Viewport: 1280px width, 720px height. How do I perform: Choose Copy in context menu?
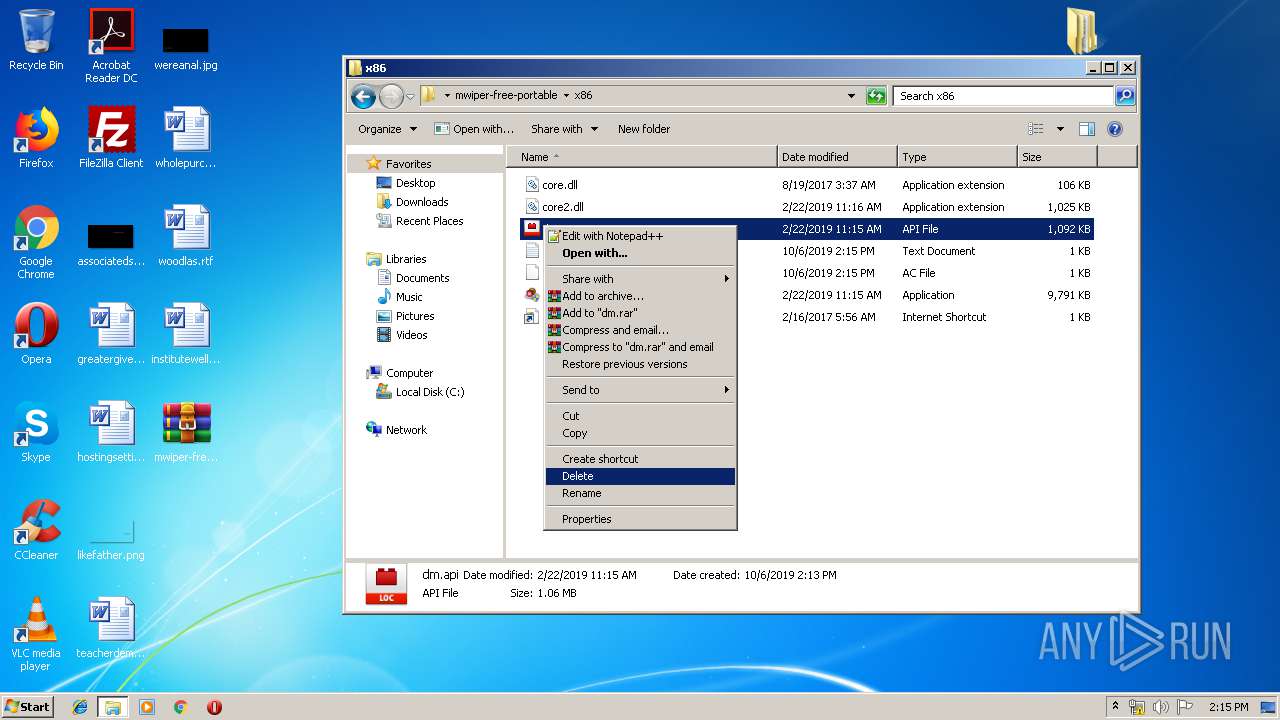(x=640, y=433)
